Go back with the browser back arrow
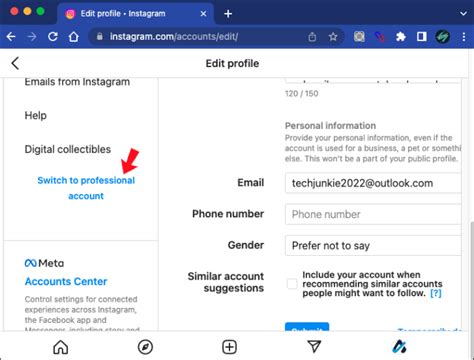Image resolution: width=474 pixels, height=360 pixels. pyautogui.click(x=11, y=36)
